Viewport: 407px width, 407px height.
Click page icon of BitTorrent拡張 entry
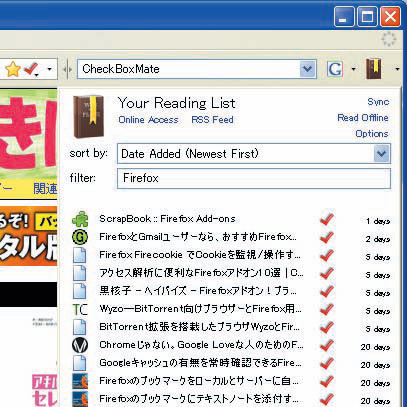(80, 327)
